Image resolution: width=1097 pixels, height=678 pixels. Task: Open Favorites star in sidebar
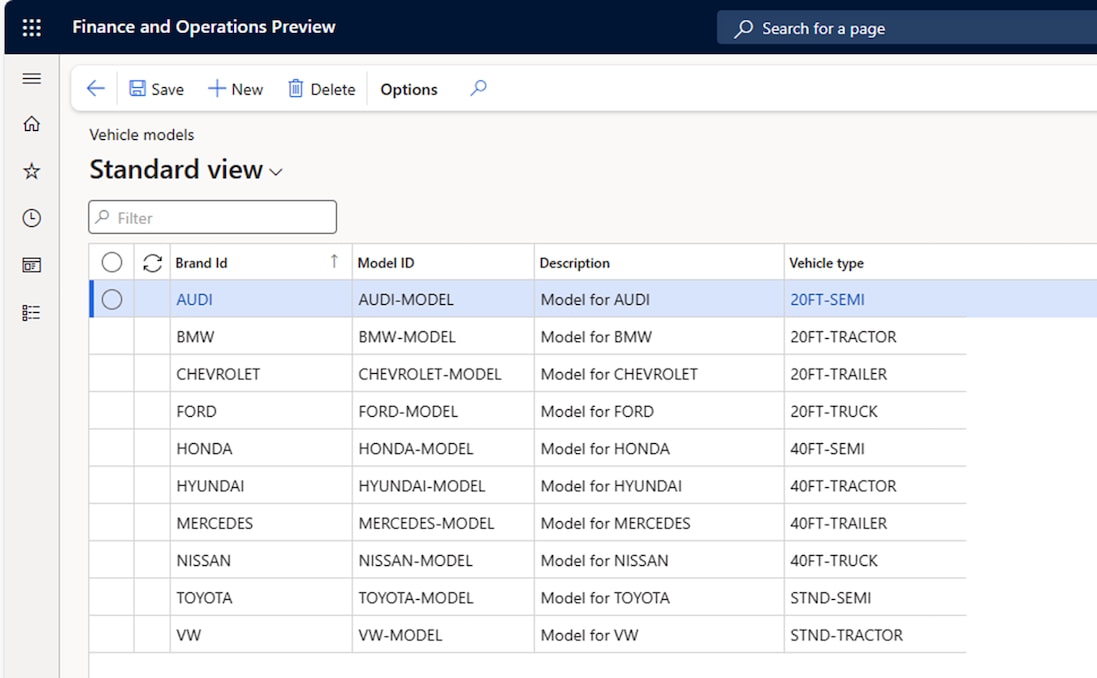(x=31, y=172)
